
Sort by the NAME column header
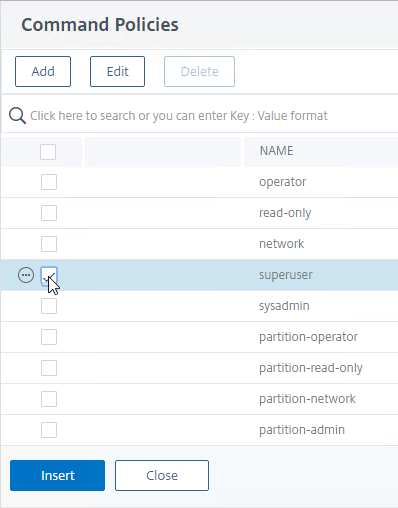pyautogui.click(x=276, y=151)
